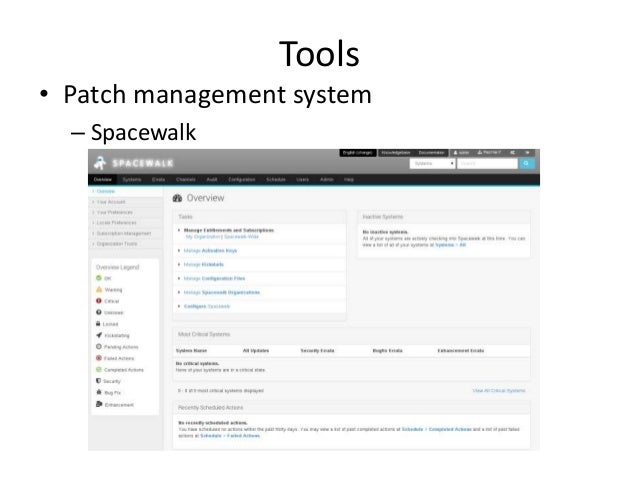Click the Overview dashboard heading icon
638x479 pixels.
coord(177,198)
